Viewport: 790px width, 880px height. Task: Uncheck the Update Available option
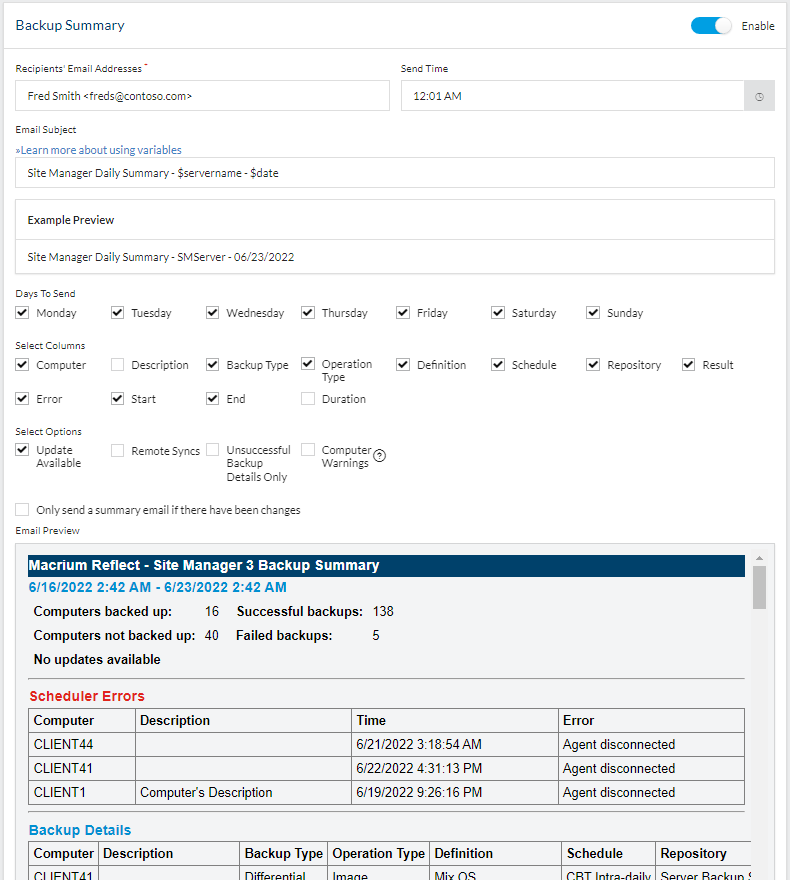[23, 451]
